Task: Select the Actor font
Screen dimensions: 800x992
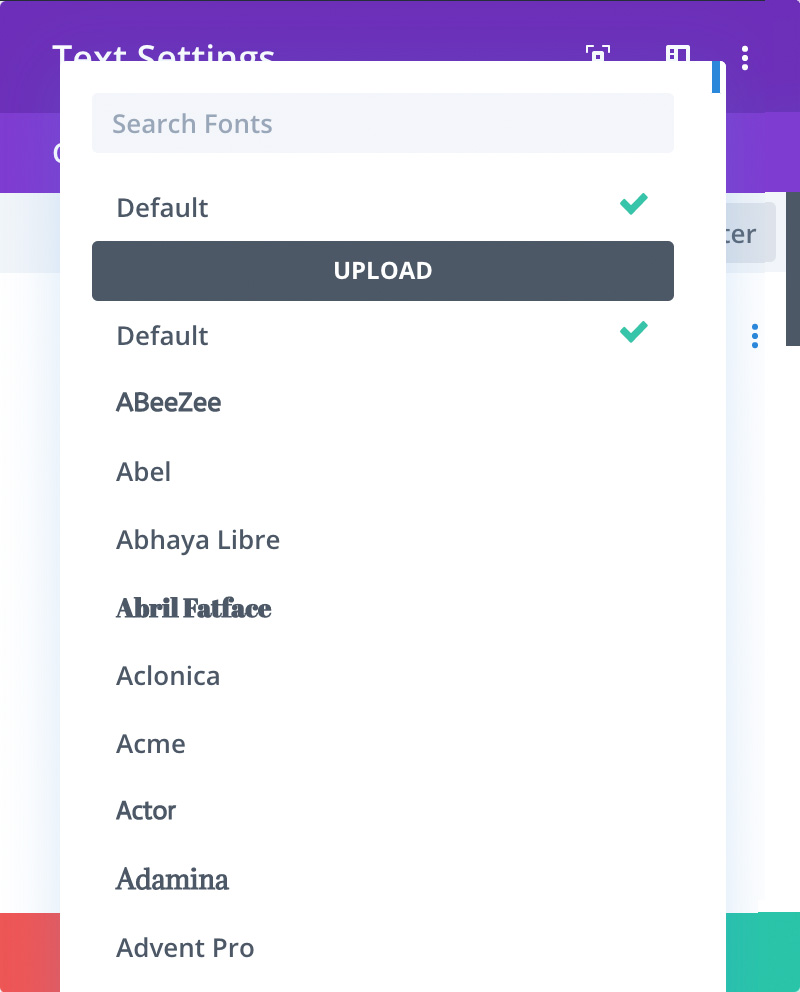Action: (146, 811)
